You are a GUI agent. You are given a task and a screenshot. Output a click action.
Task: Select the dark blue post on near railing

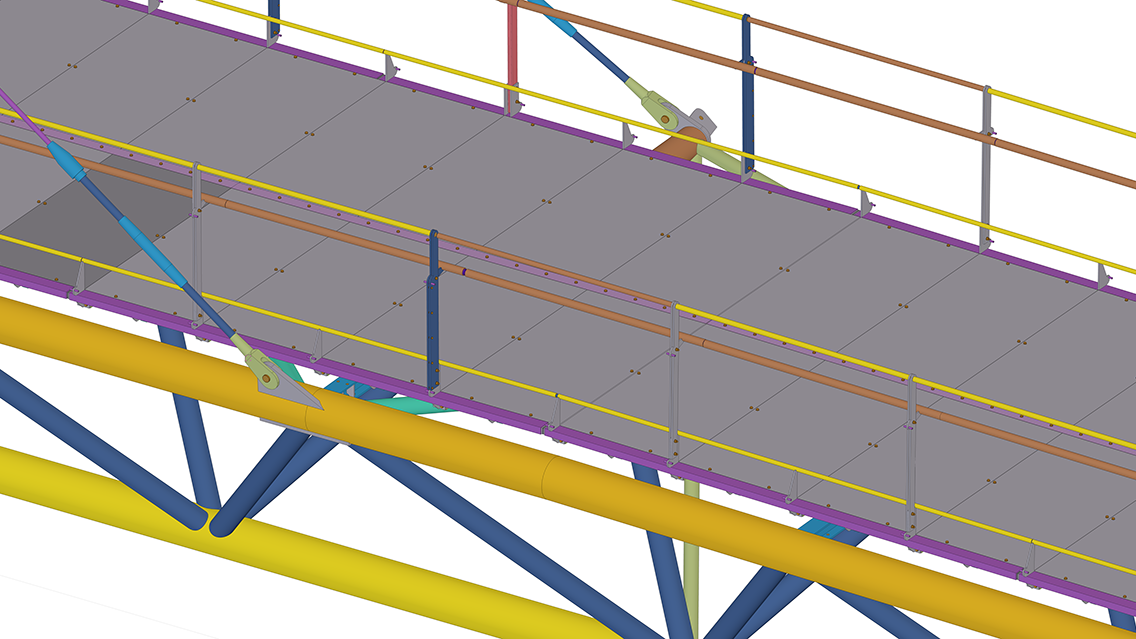[433, 312]
